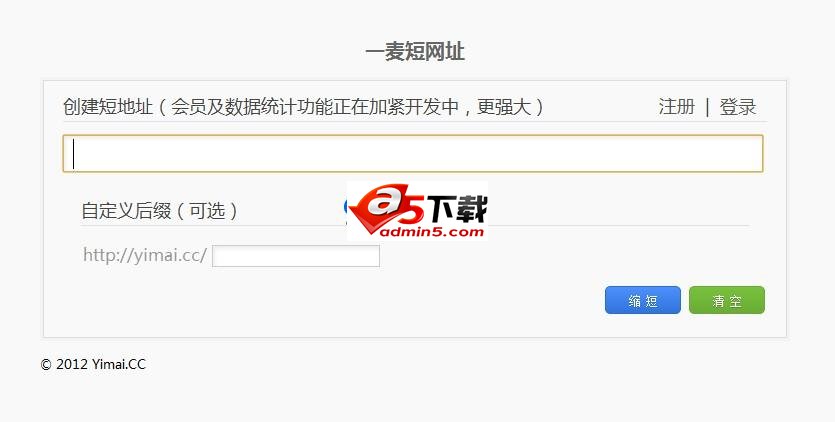The image size is (835, 422).
Task: Open the 注册 register link
Action: click(676, 107)
